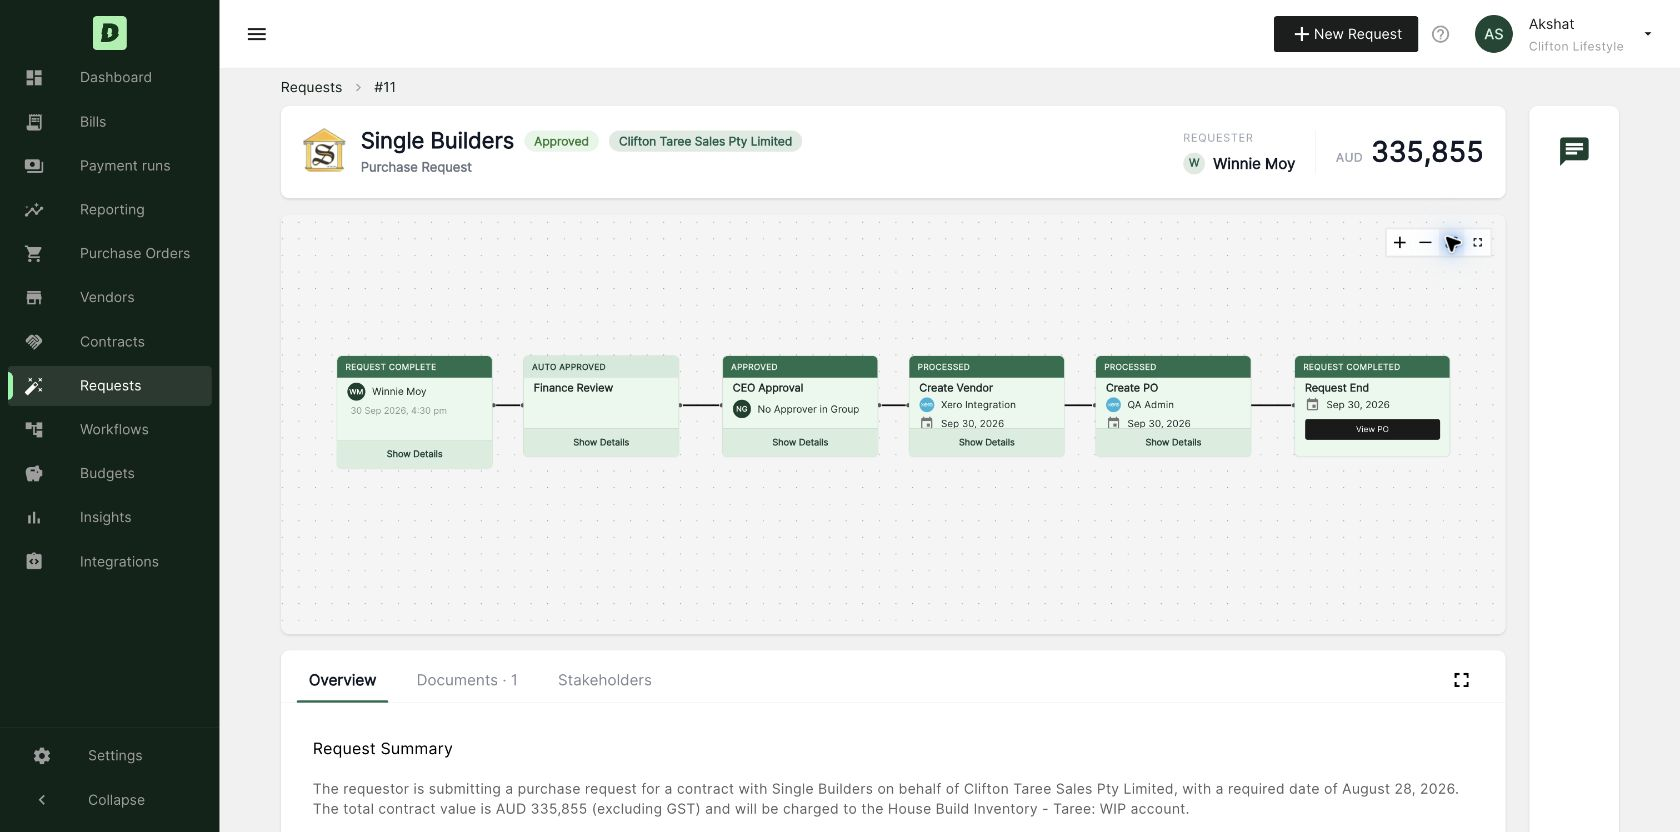Viewport: 1680px width, 832px height.
Task: Click the Approved status badge
Action: tap(561, 141)
